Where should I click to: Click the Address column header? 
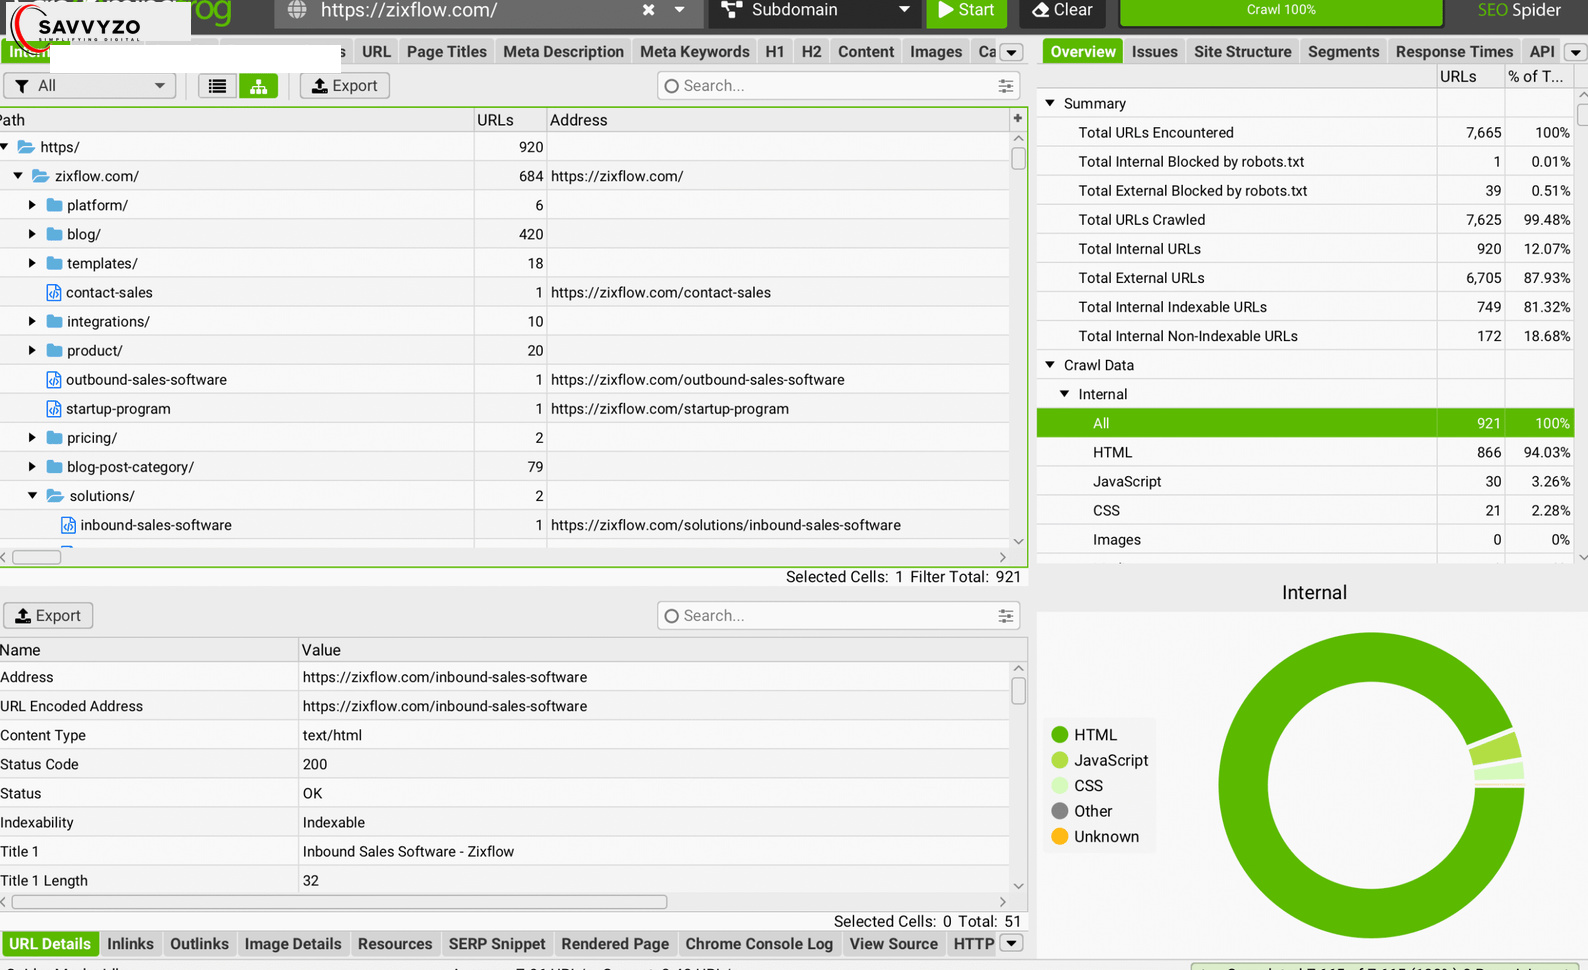(778, 120)
